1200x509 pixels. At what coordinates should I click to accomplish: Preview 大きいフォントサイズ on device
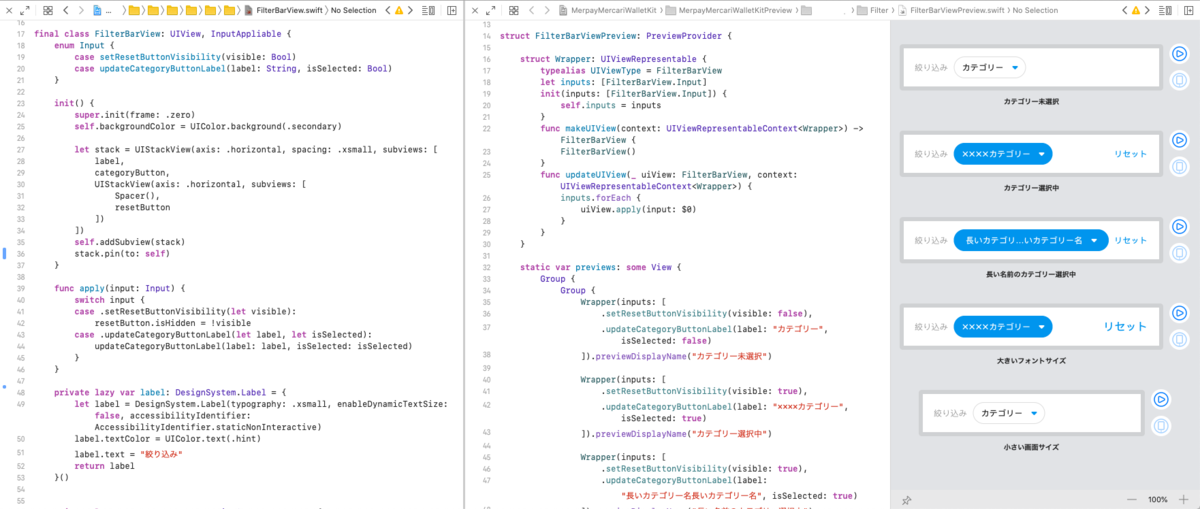[x=1181, y=338]
